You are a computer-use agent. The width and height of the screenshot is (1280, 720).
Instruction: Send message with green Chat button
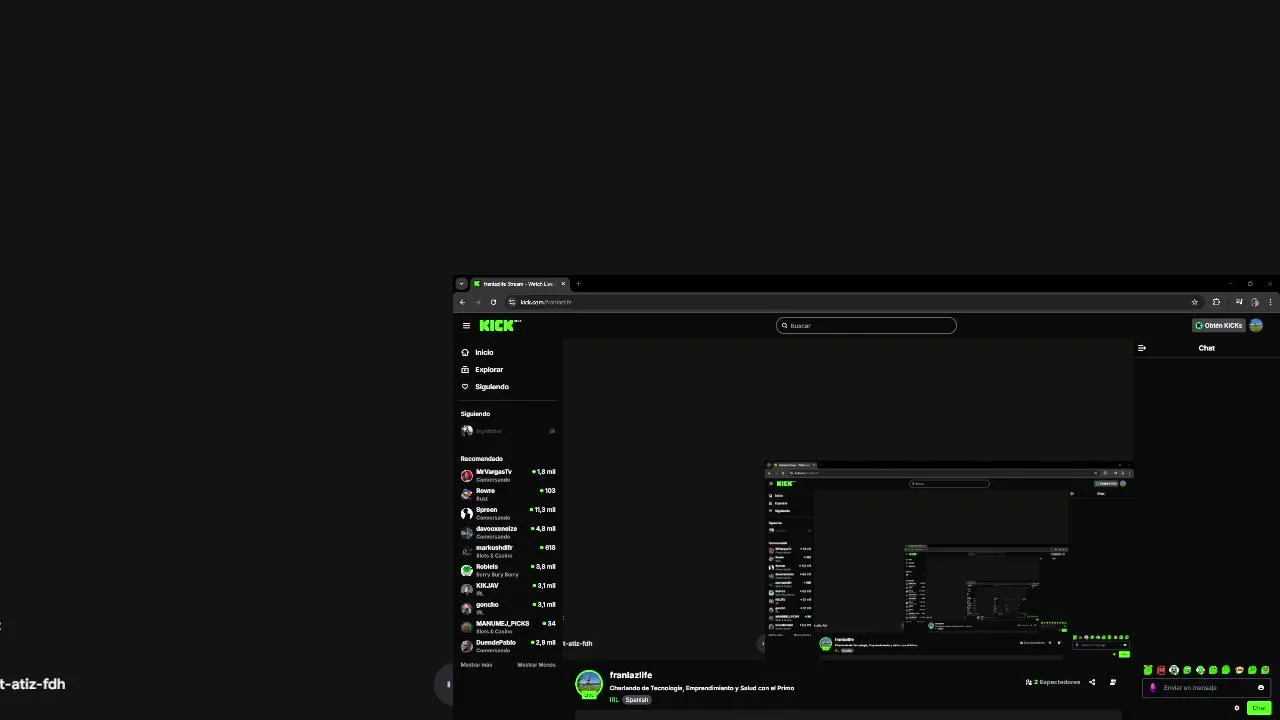click(x=1258, y=708)
